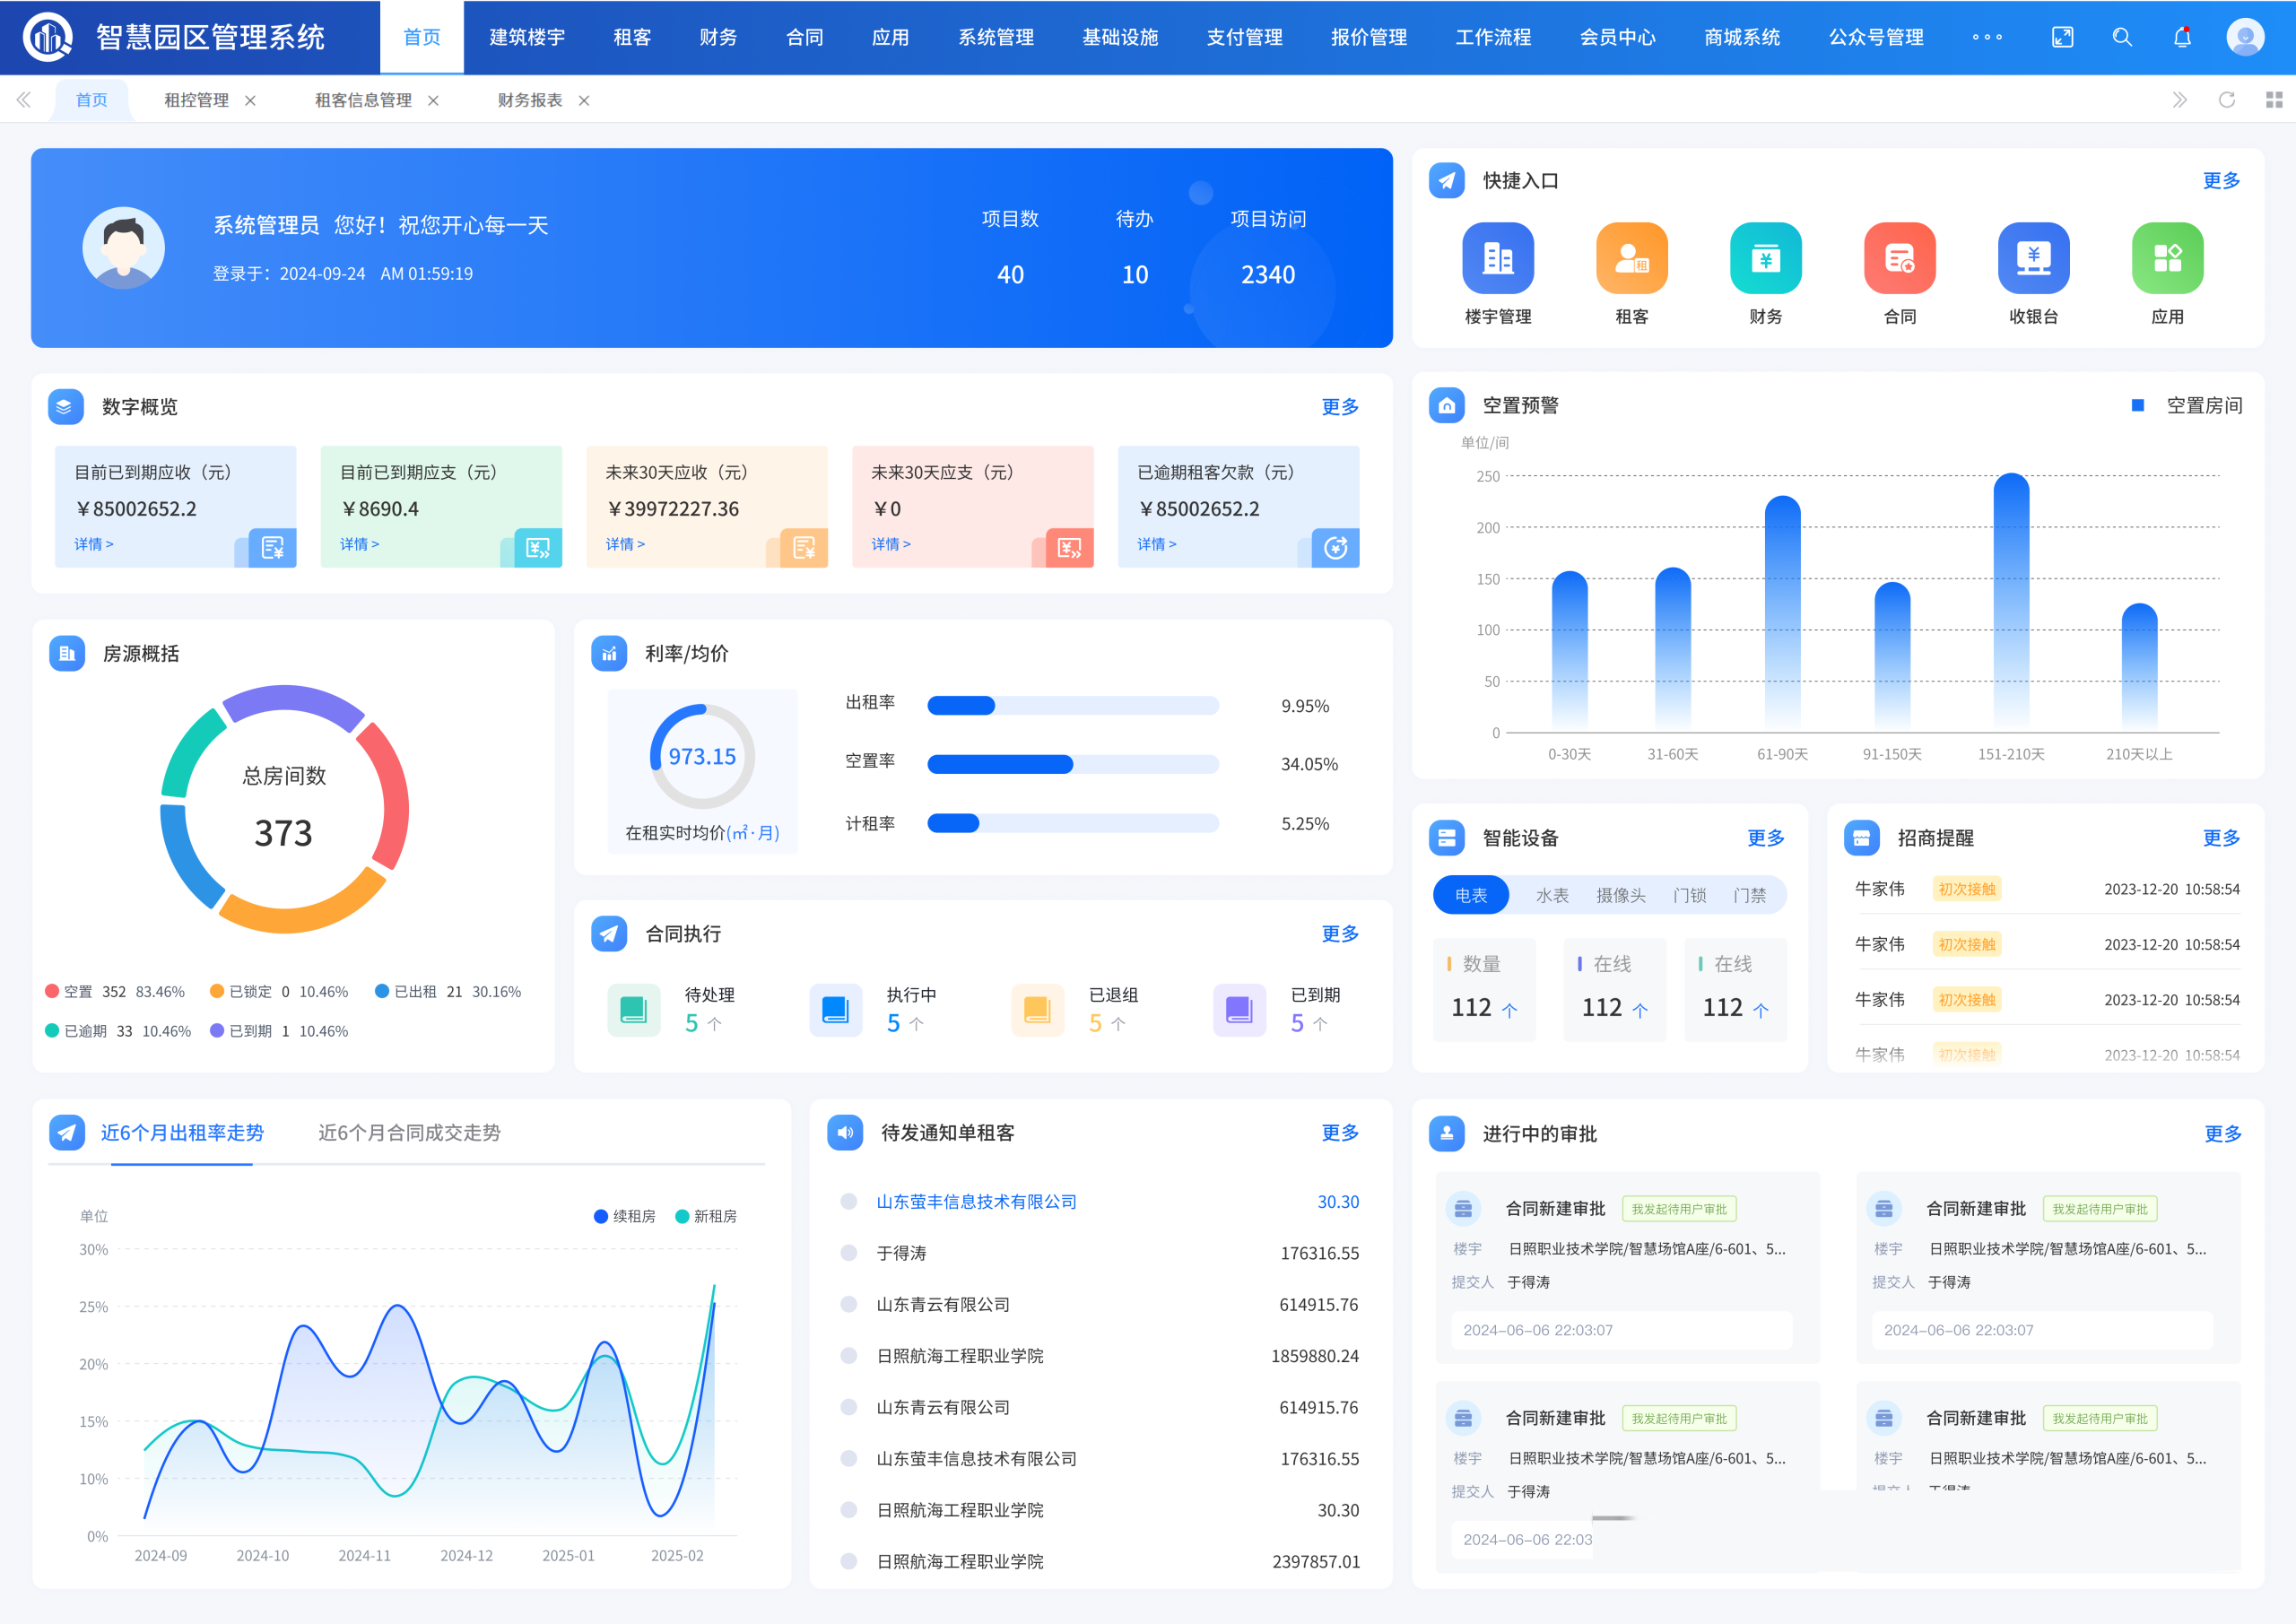This screenshot has height=1624, width=2296.
Task: Select the radio for 于得涛 tenant row
Action: click(849, 1253)
